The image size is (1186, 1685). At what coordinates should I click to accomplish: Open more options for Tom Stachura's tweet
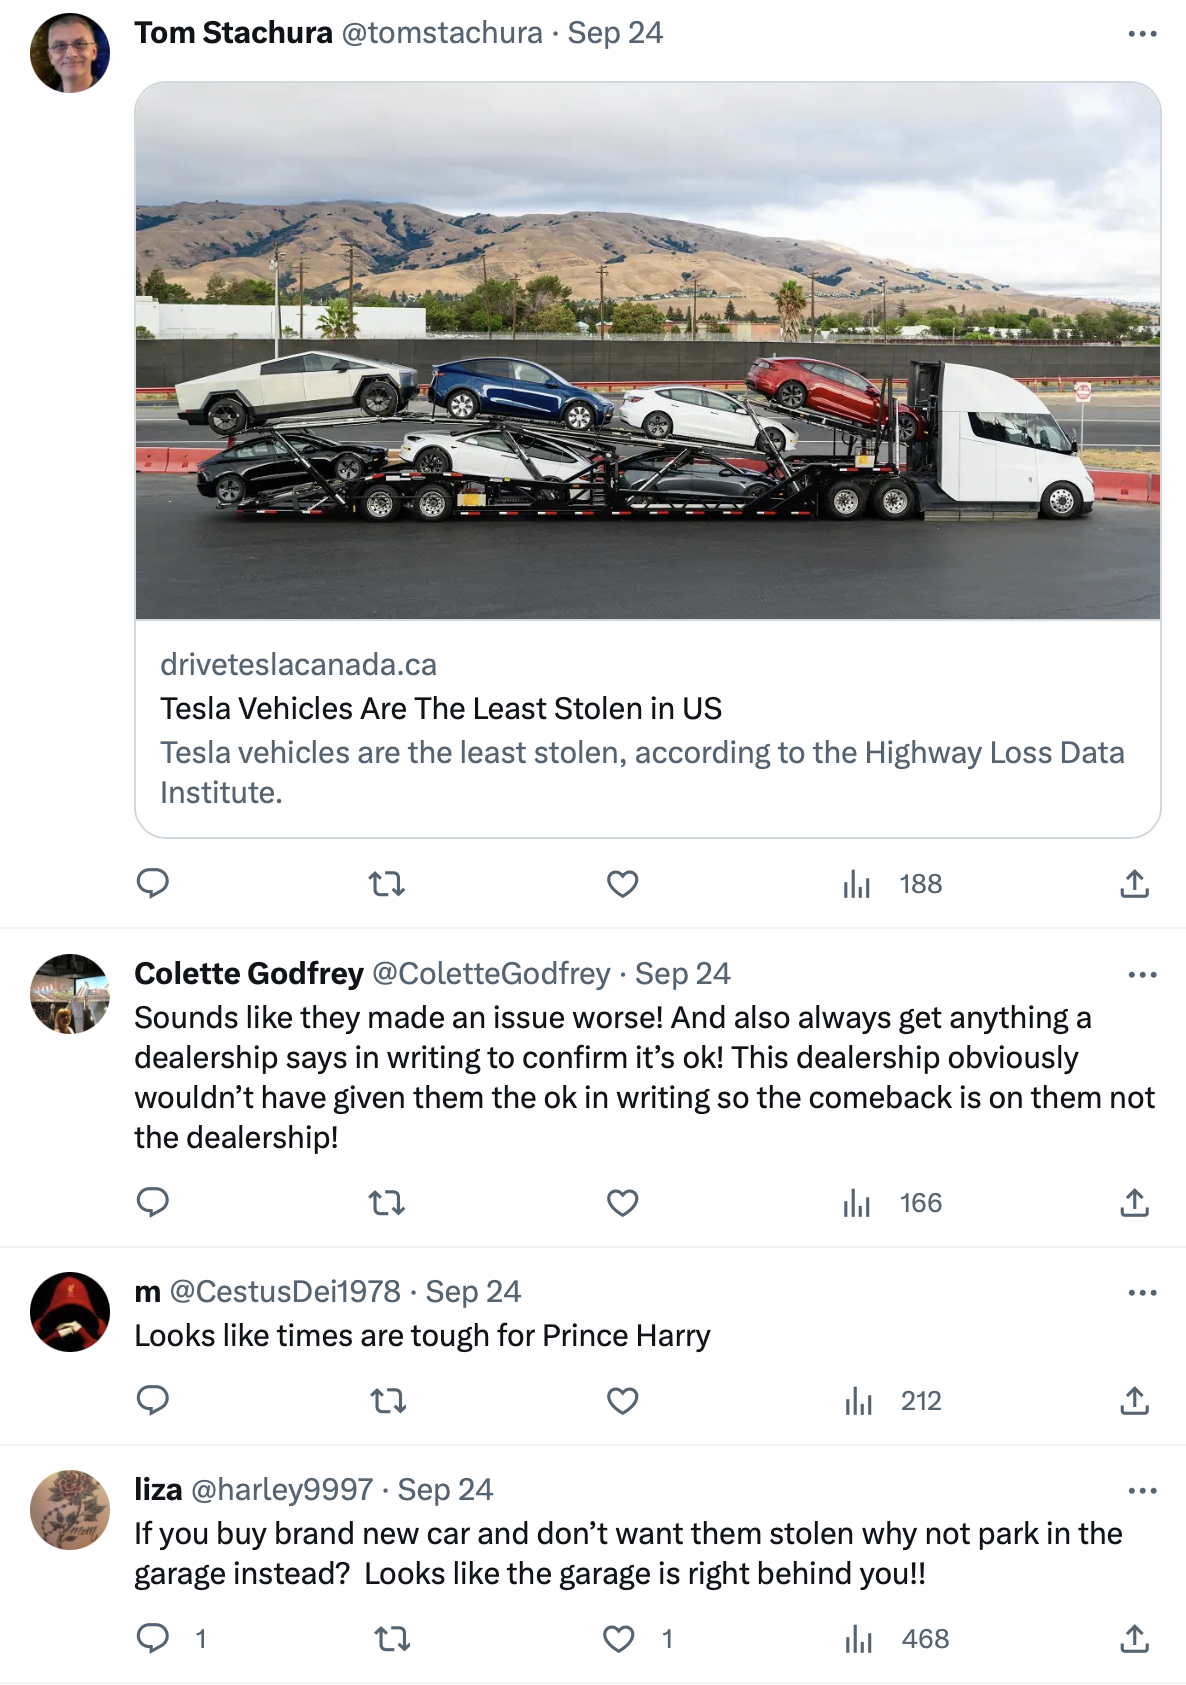(x=1141, y=34)
